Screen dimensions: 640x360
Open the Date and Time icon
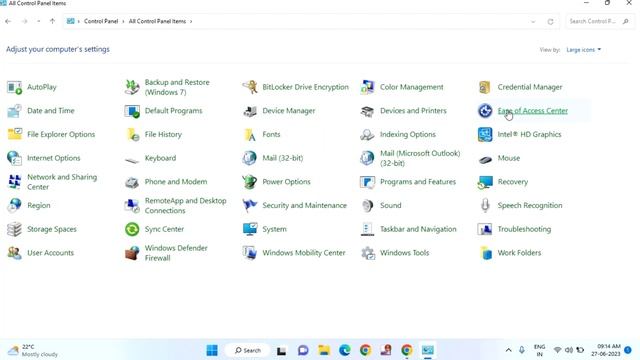(x=14, y=111)
